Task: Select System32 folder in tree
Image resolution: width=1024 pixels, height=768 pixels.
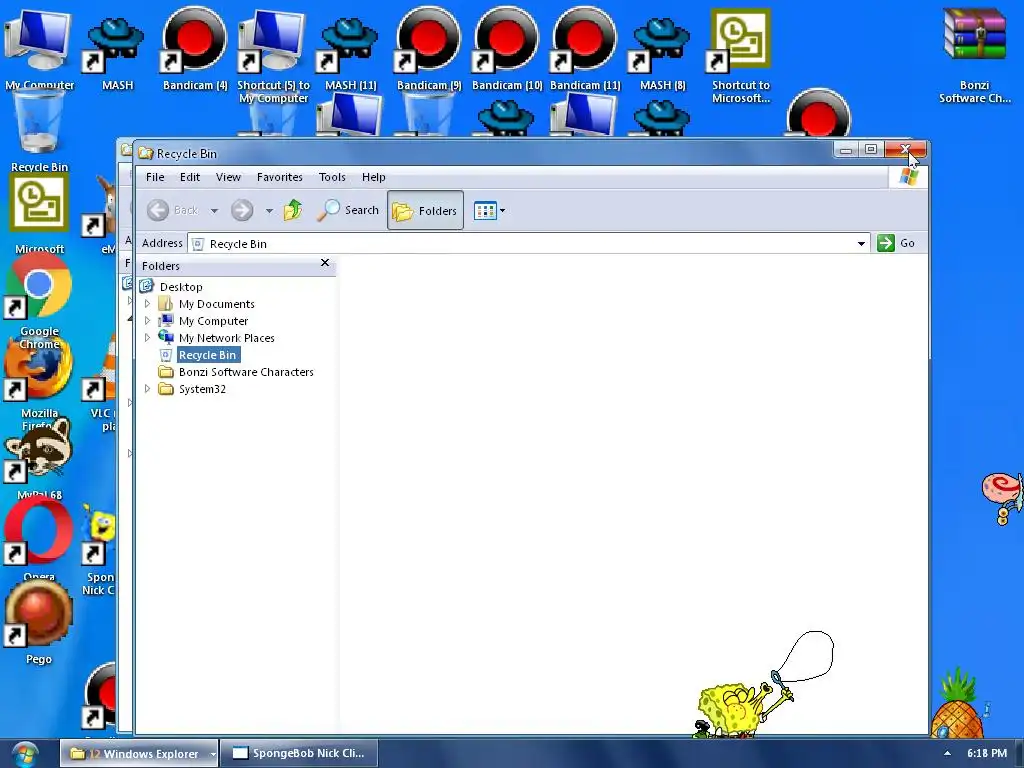Action: tap(202, 389)
